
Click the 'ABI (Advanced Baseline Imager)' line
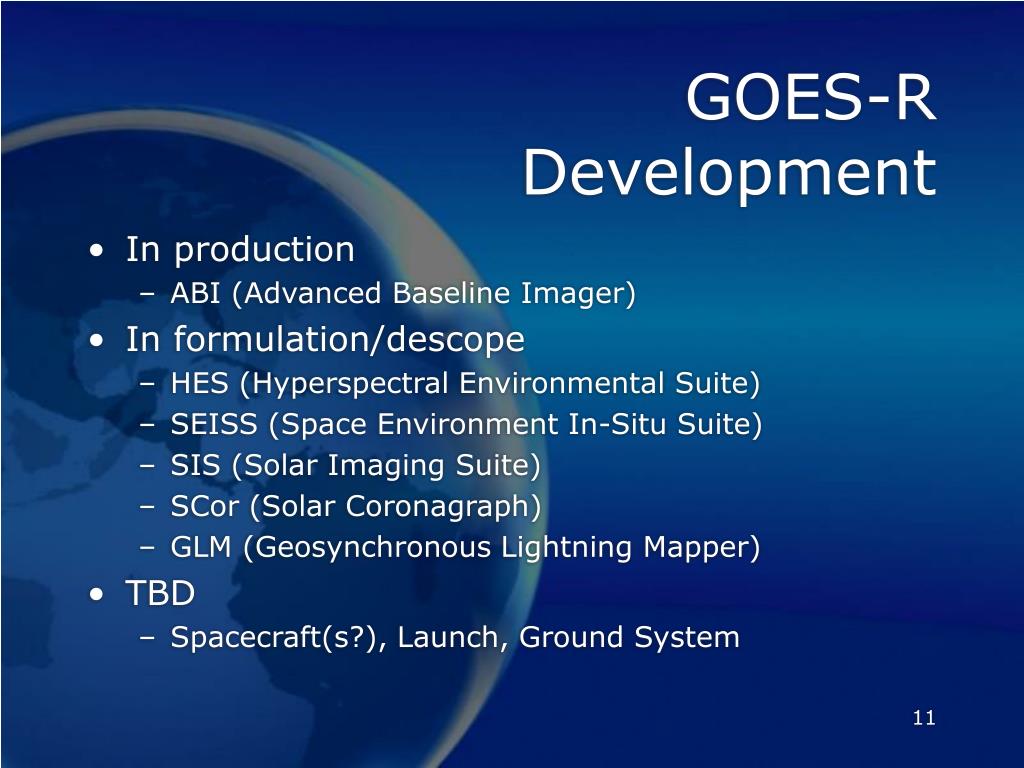click(x=402, y=293)
